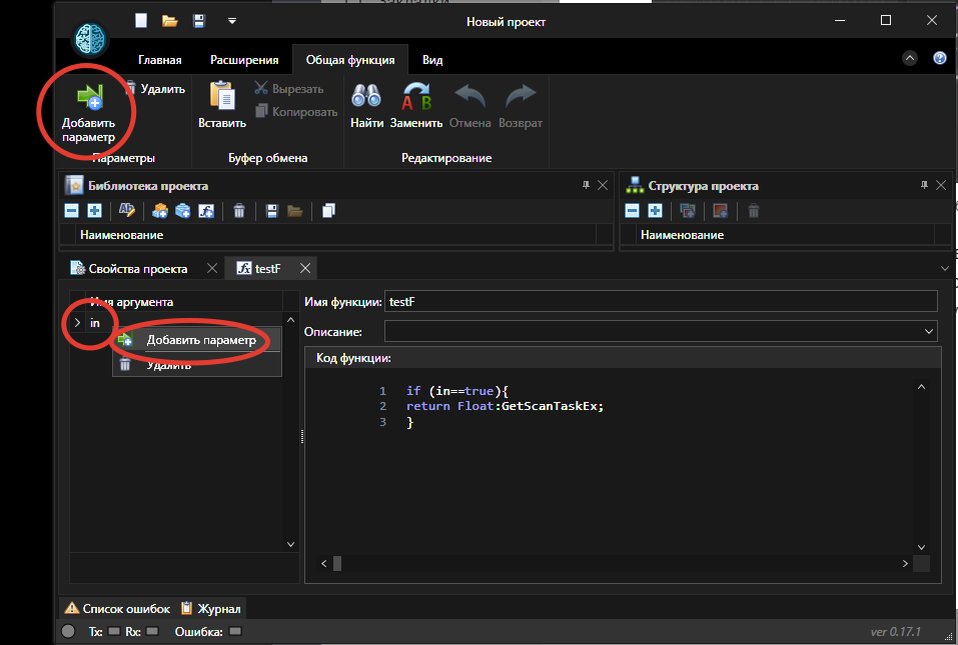958x645 pixels.
Task: Click code editor scroll right arrow
Action: coord(905,564)
